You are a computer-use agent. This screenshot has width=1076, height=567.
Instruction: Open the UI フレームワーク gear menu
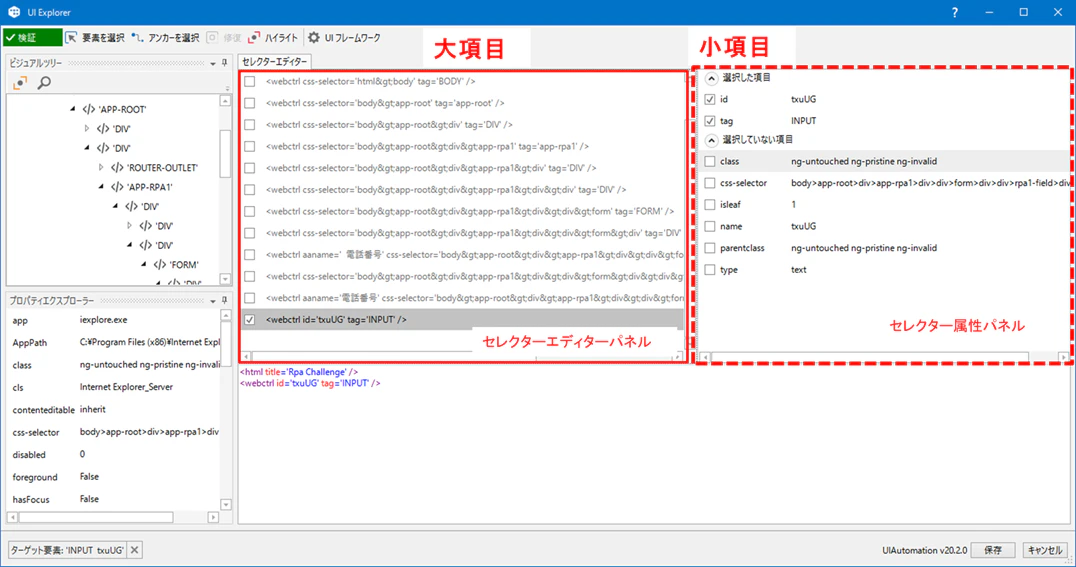pos(344,38)
